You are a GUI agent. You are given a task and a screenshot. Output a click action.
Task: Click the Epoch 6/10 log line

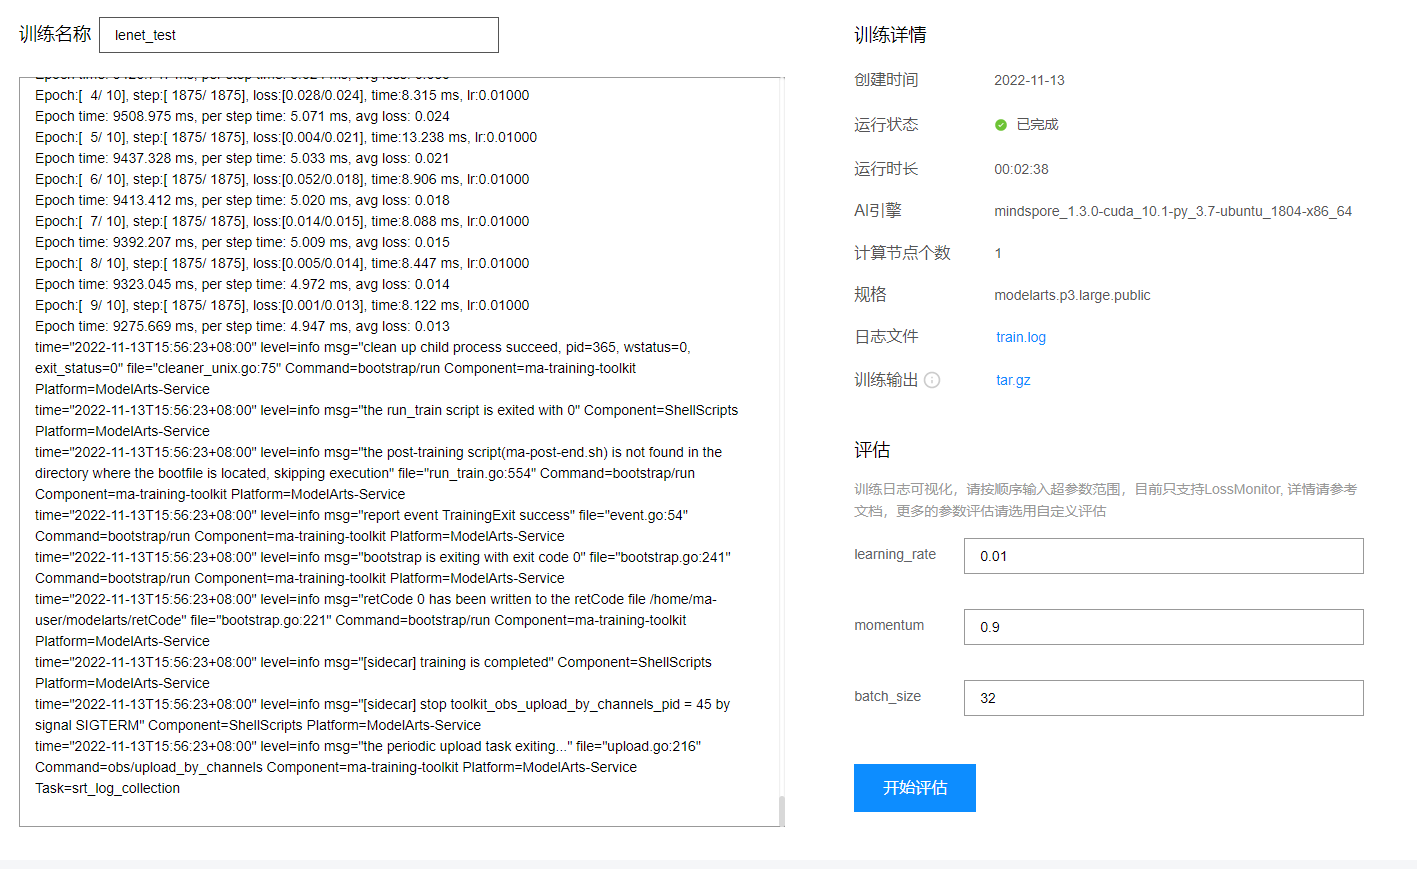282,179
